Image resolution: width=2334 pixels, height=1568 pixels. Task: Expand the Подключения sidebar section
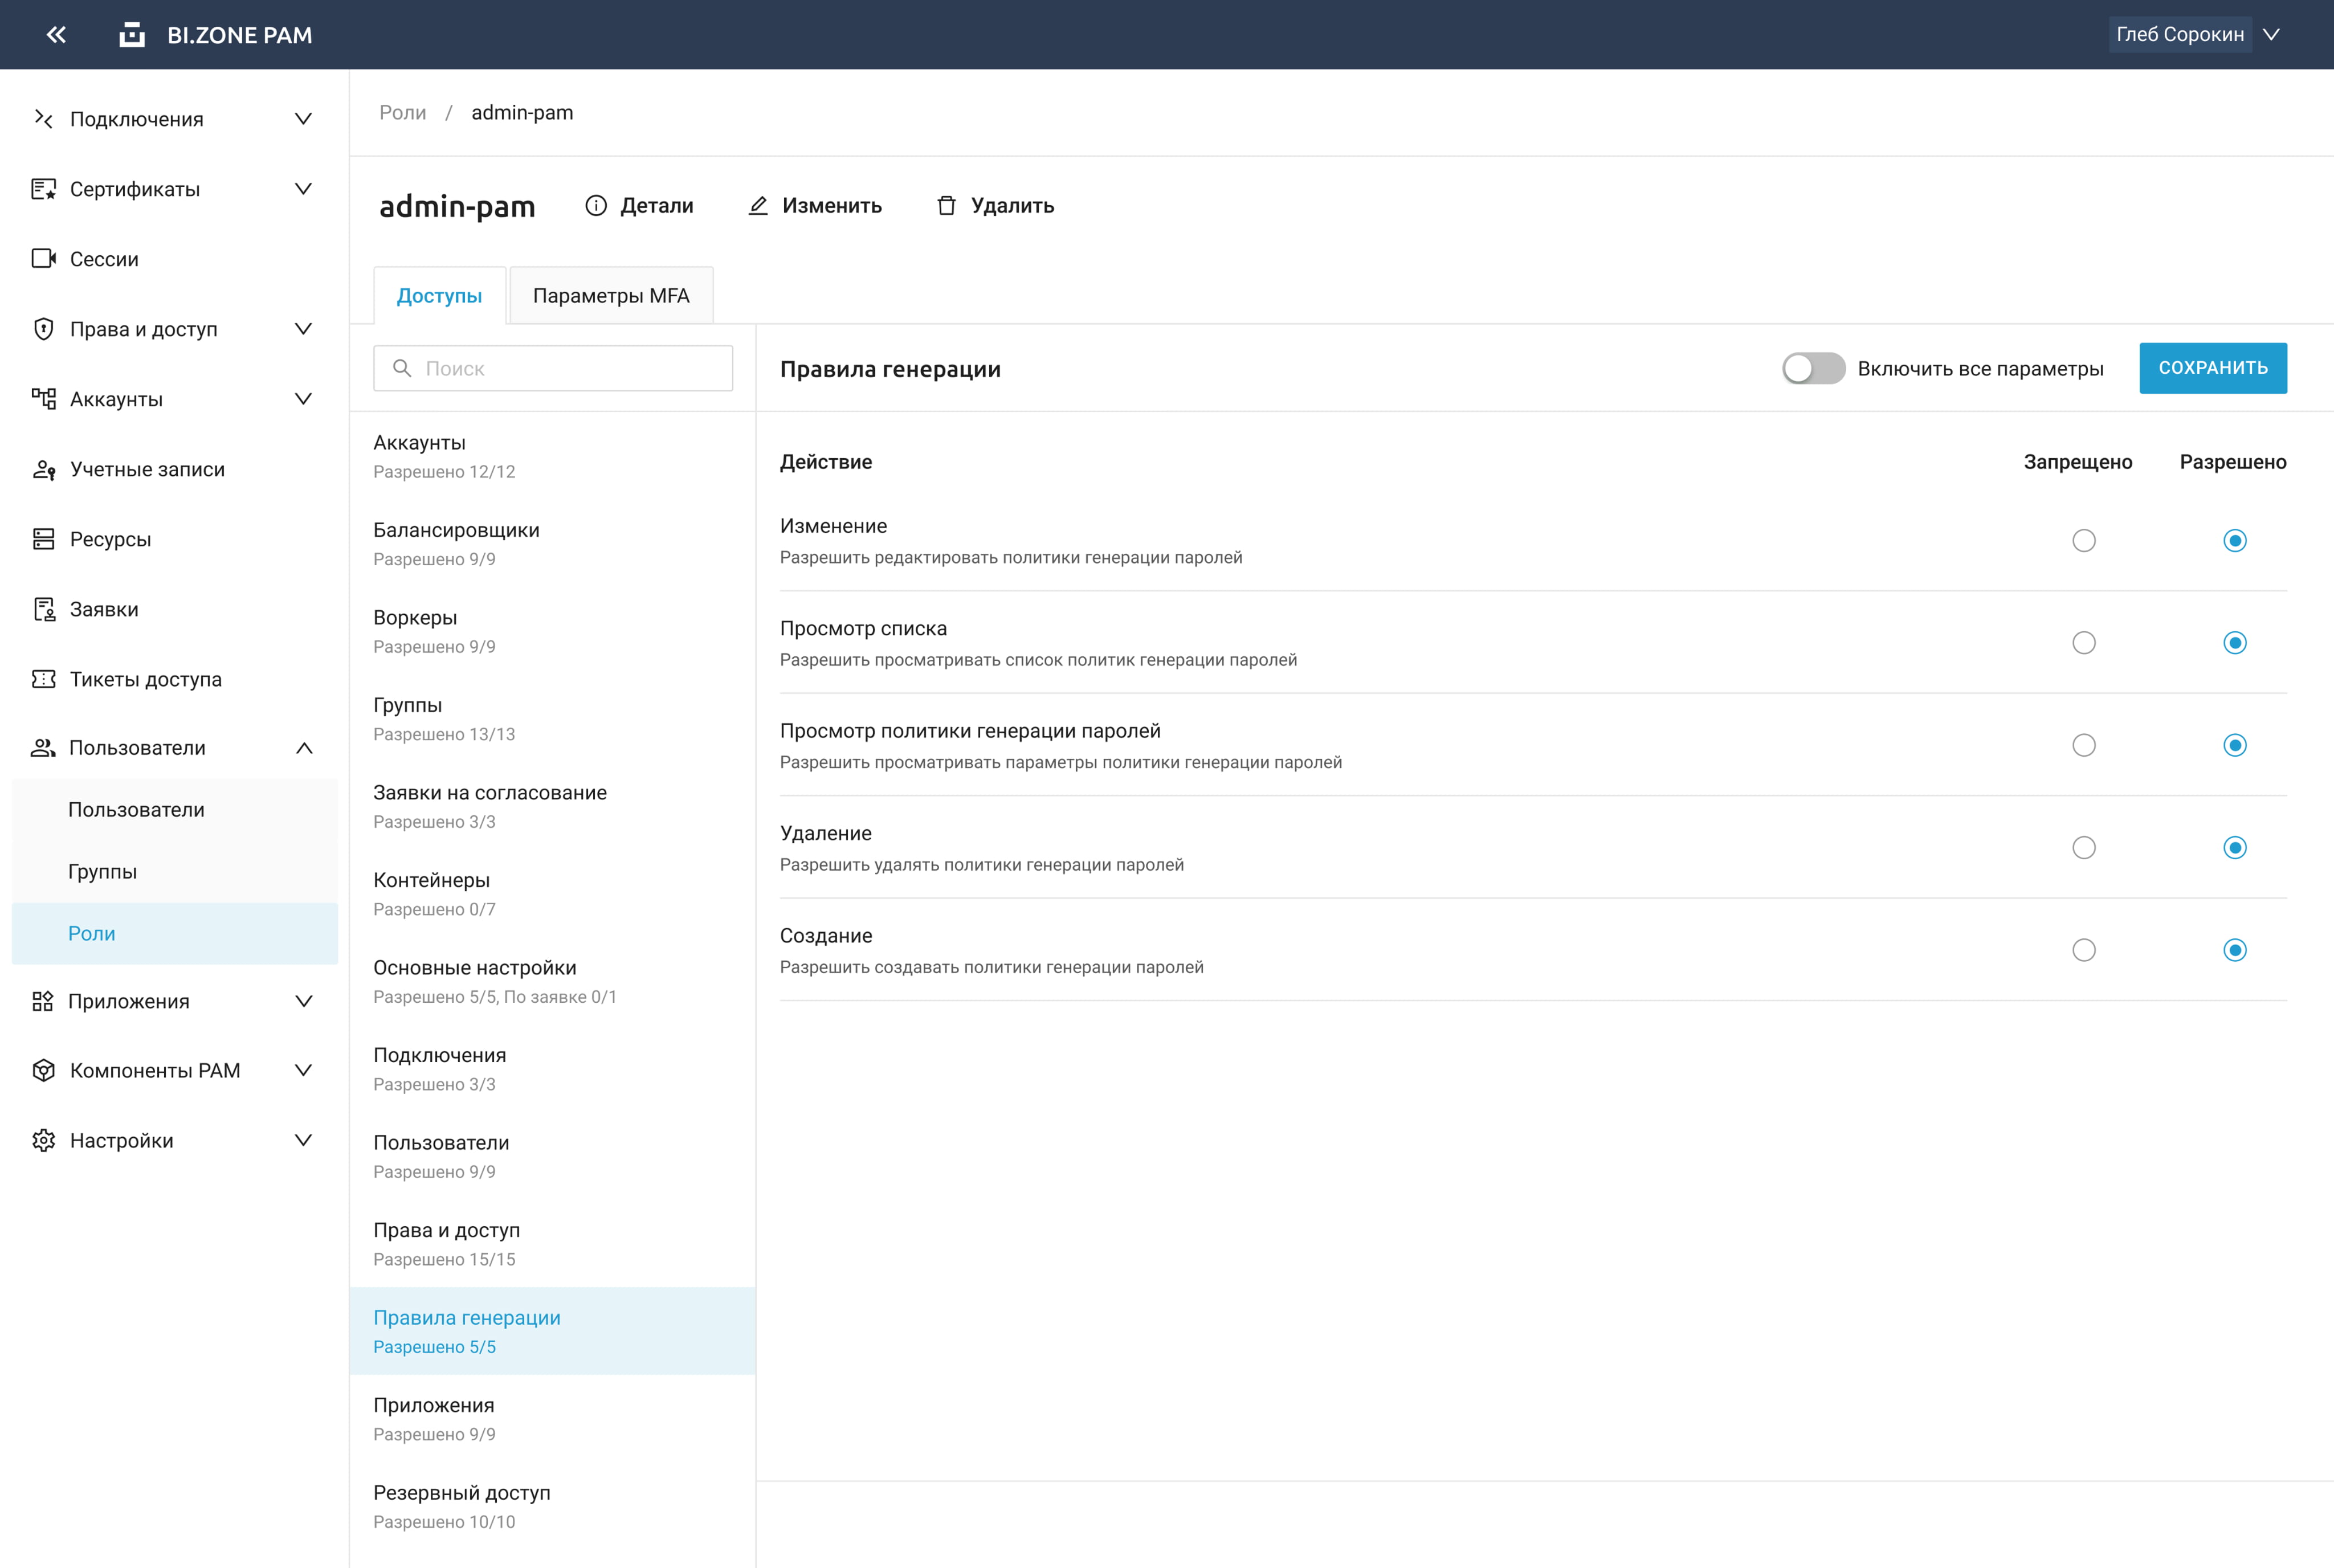[x=303, y=119]
